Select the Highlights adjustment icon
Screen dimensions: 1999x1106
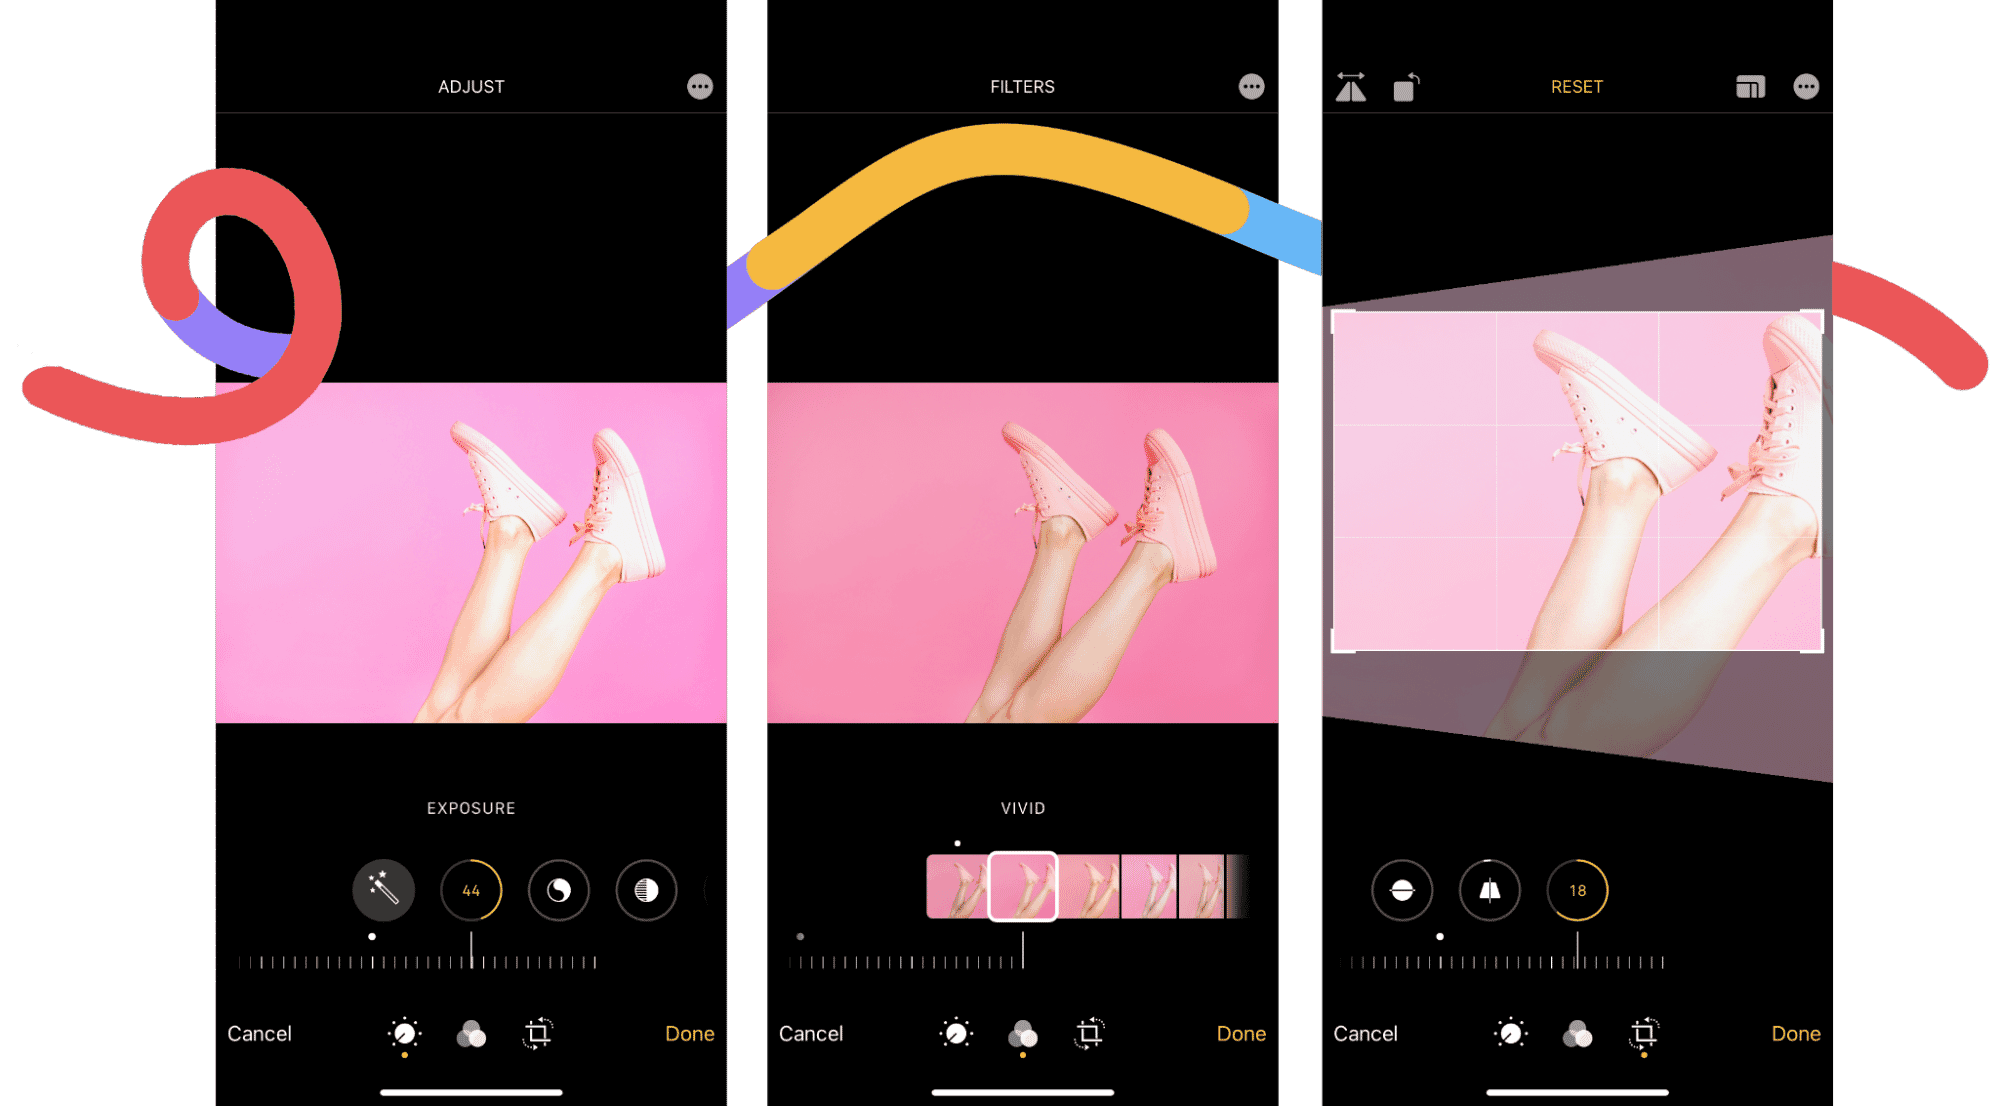pyautogui.click(x=646, y=890)
